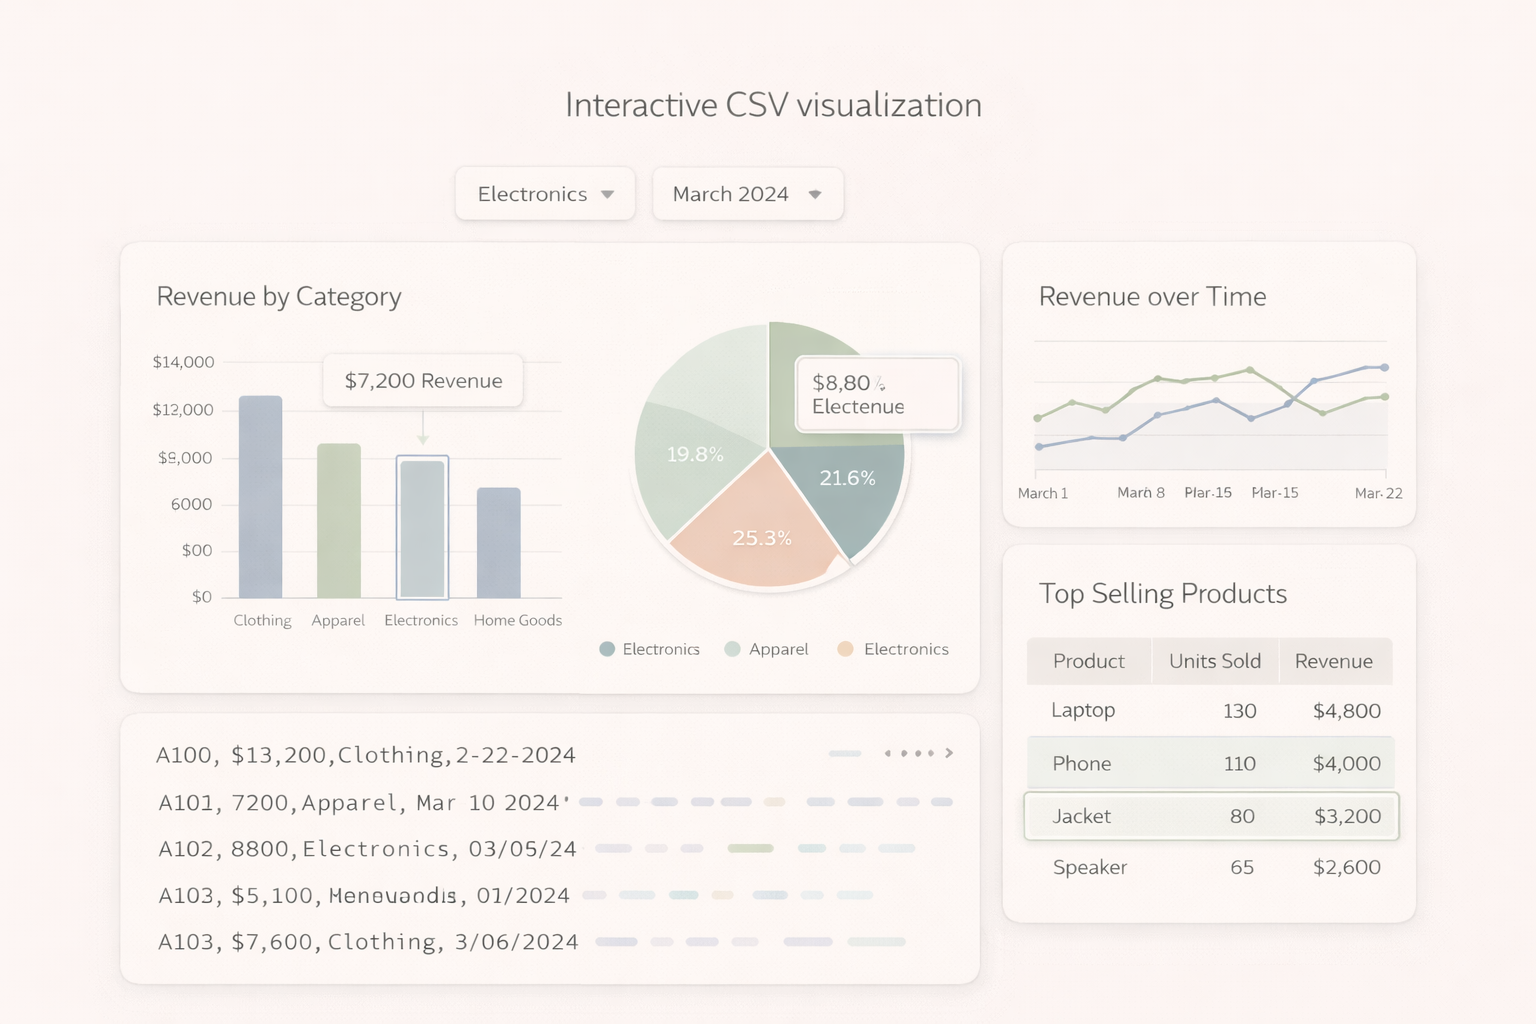Click the $8,80 pie chart tooltip

click(878, 394)
